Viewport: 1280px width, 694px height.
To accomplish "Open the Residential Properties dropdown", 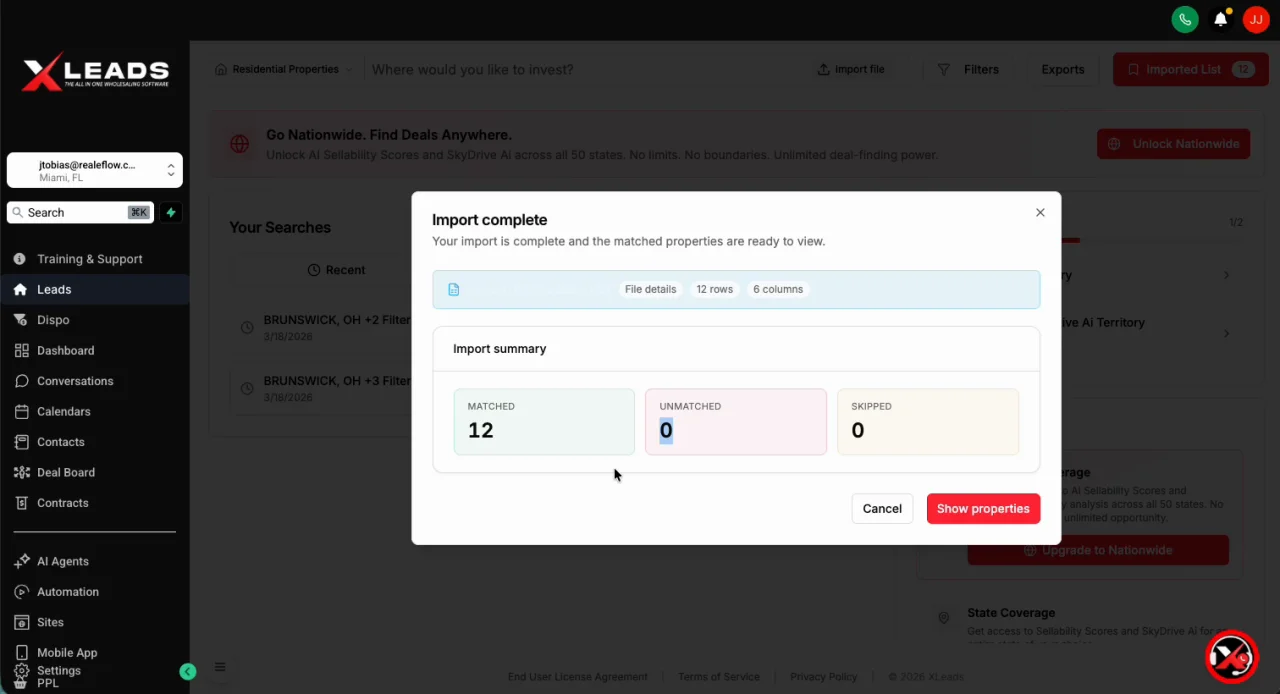I will (285, 70).
